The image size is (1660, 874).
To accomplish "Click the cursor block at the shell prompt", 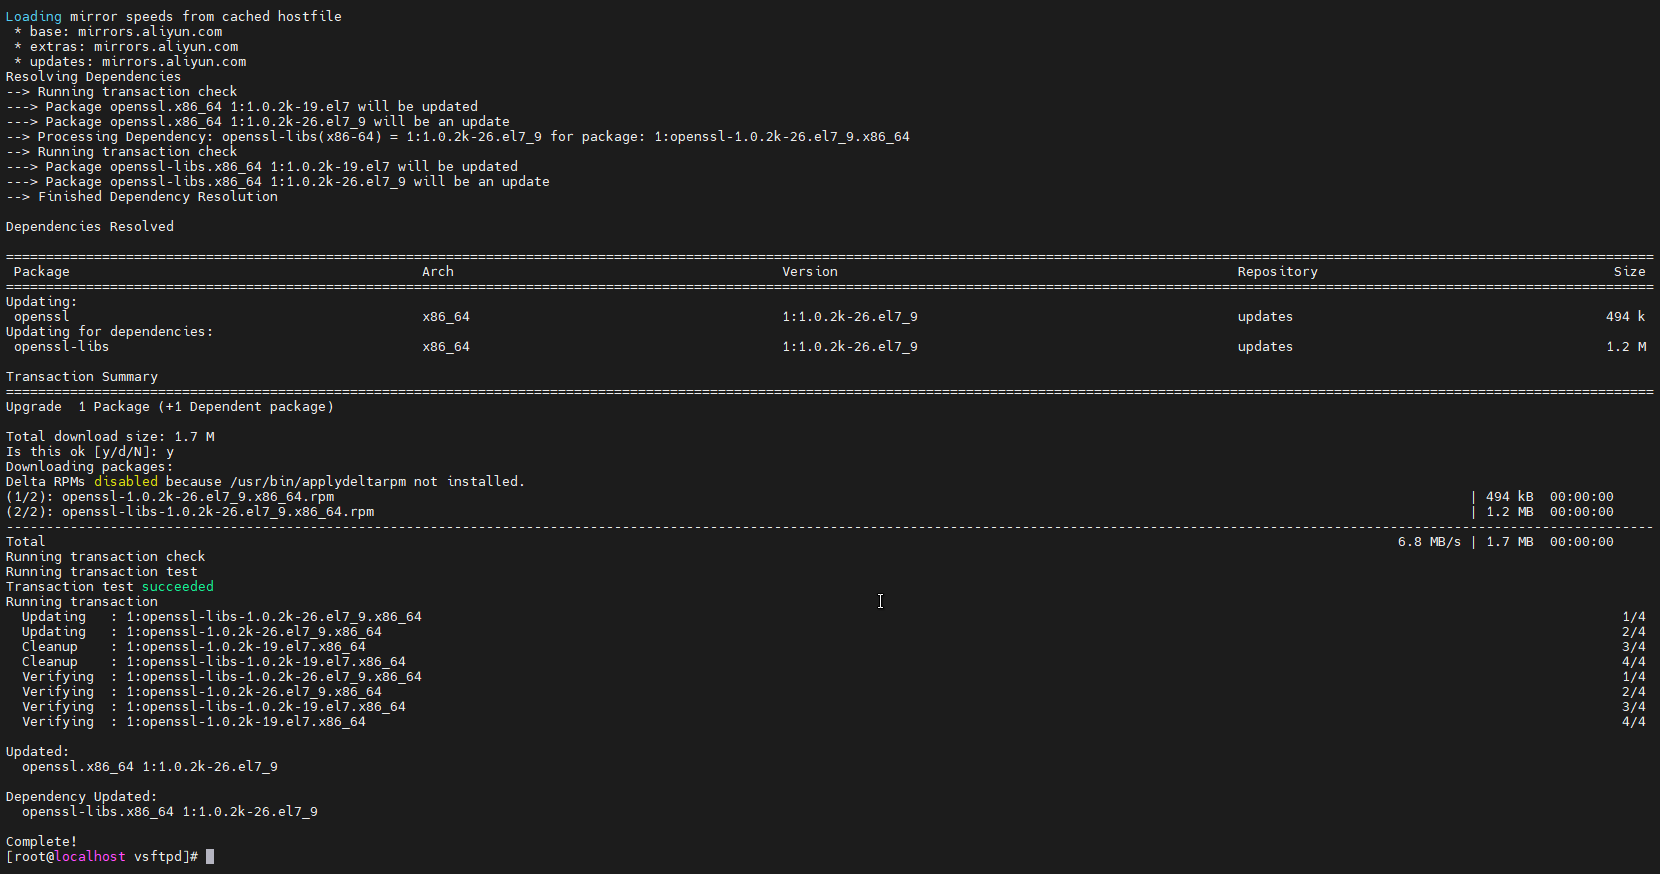I will pyautogui.click(x=210, y=857).
